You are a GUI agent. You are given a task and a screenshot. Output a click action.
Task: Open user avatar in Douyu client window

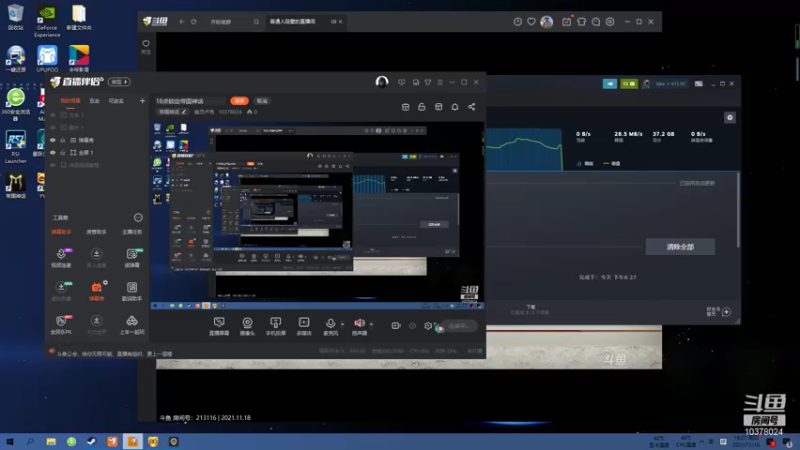(x=546, y=22)
